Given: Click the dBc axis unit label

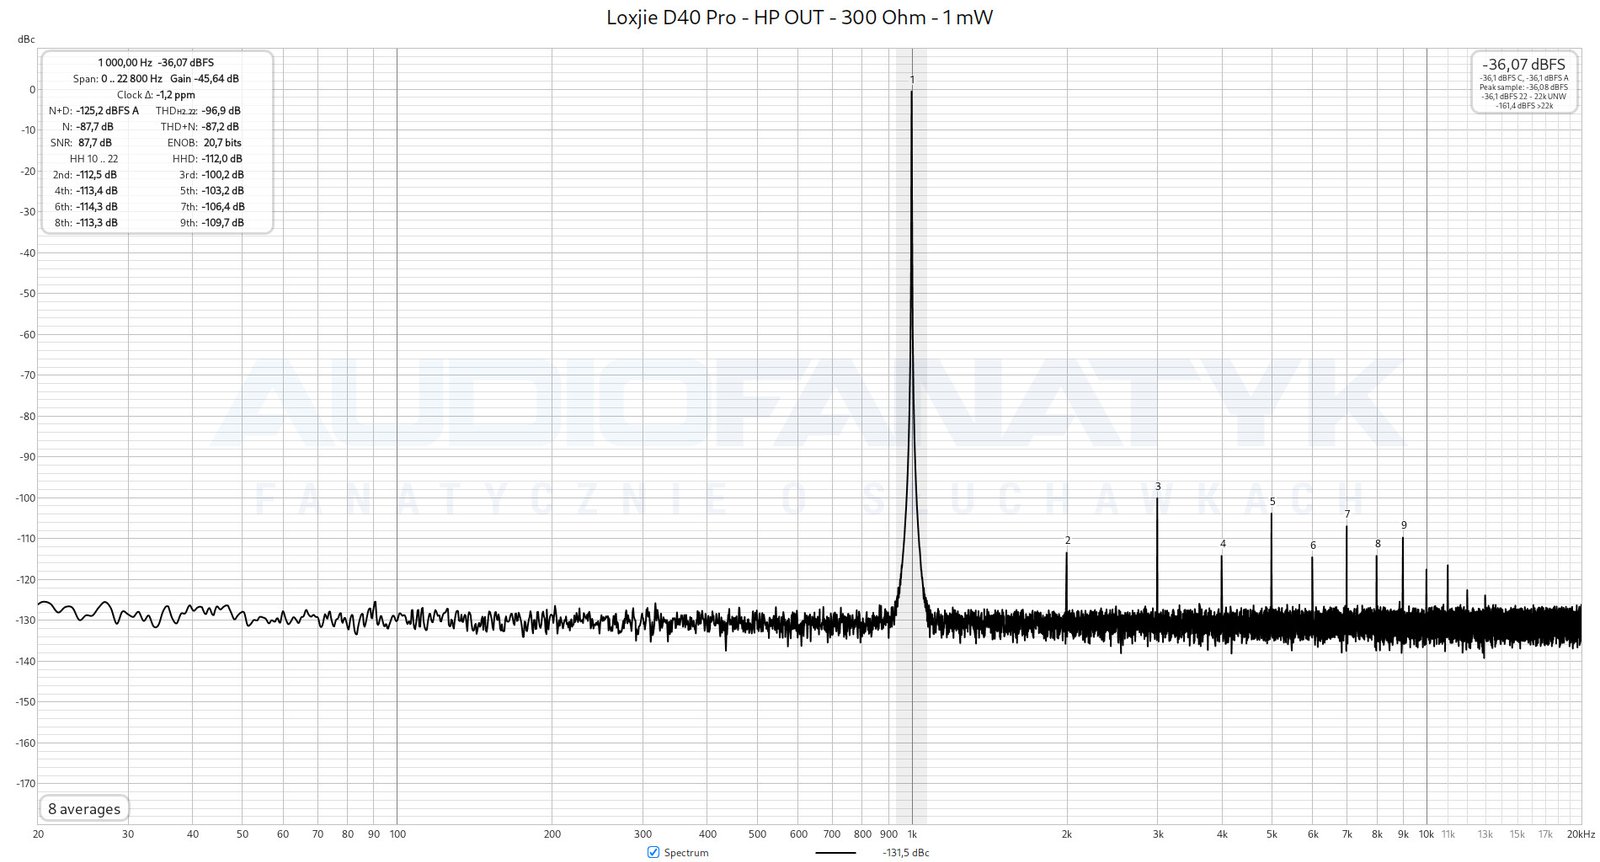Looking at the screenshot, I should 26,39.
